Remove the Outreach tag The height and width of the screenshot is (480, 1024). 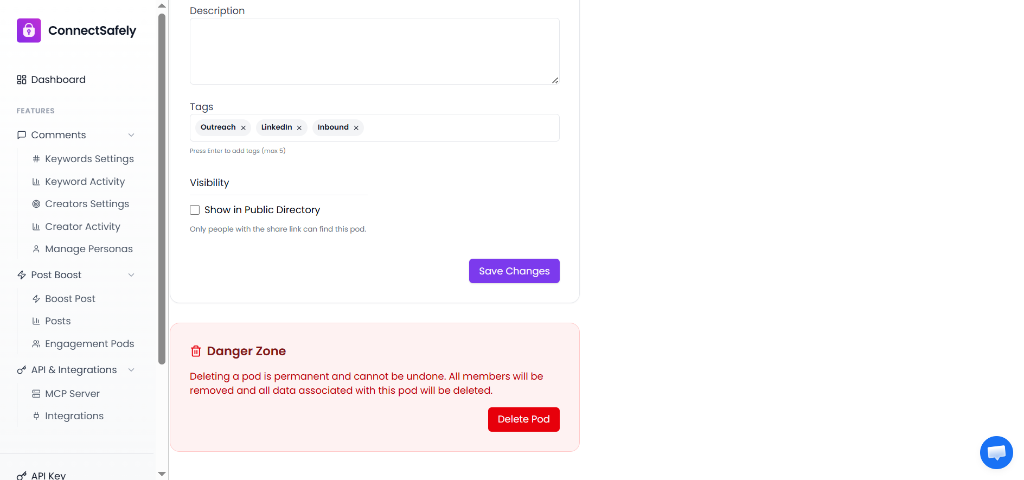pyautogui.click(x=243, y=128)
